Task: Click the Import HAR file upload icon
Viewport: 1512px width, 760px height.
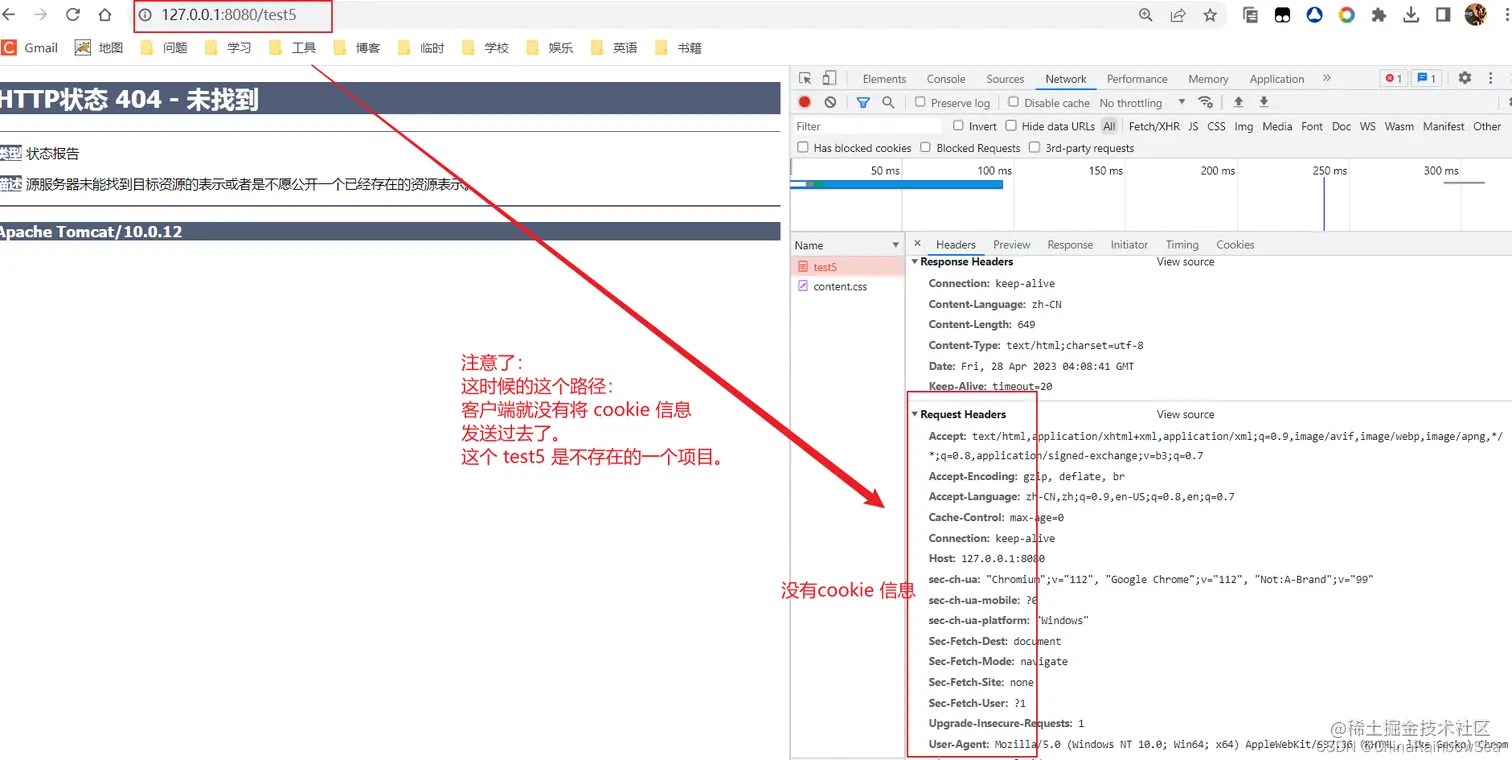Action: click(x=1238, y=102)
